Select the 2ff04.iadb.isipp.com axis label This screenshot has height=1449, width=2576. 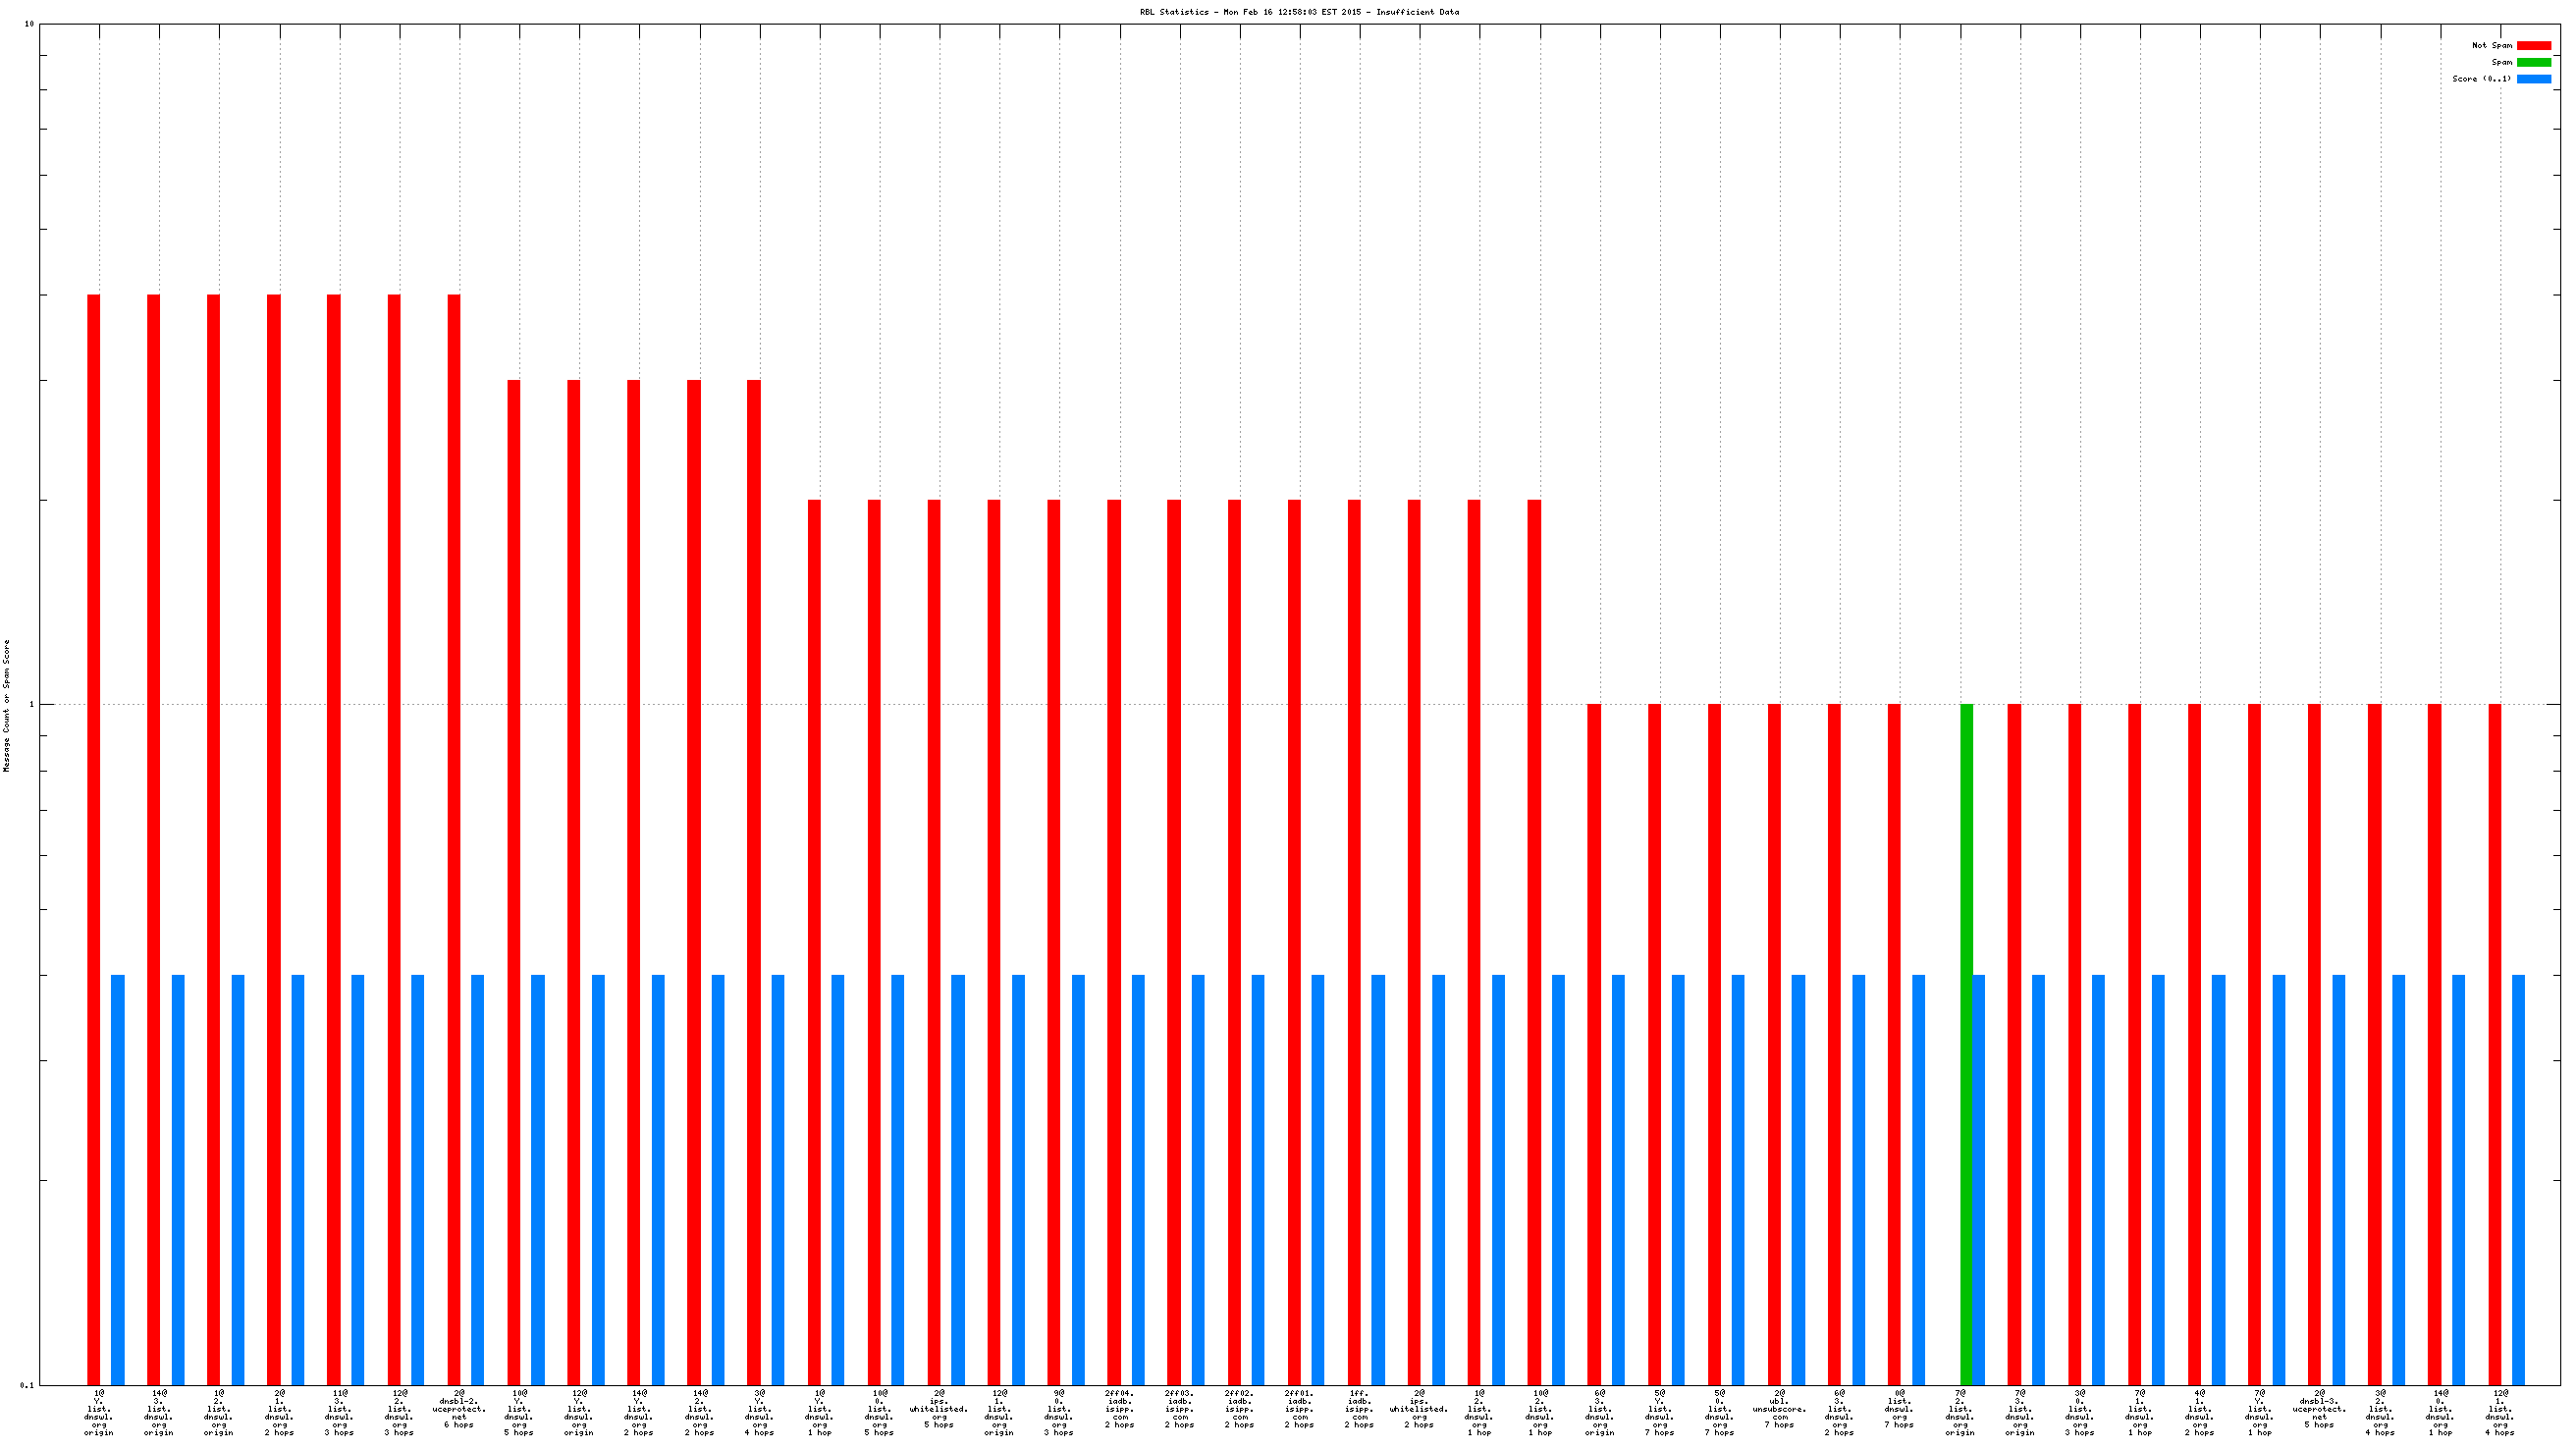click(x=1119, y=1409)
